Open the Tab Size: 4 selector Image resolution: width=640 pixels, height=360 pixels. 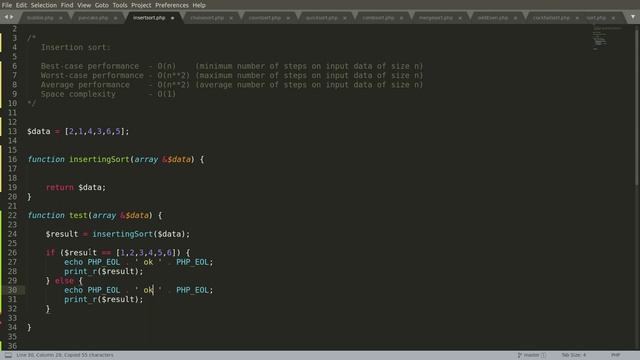[574, 355]
